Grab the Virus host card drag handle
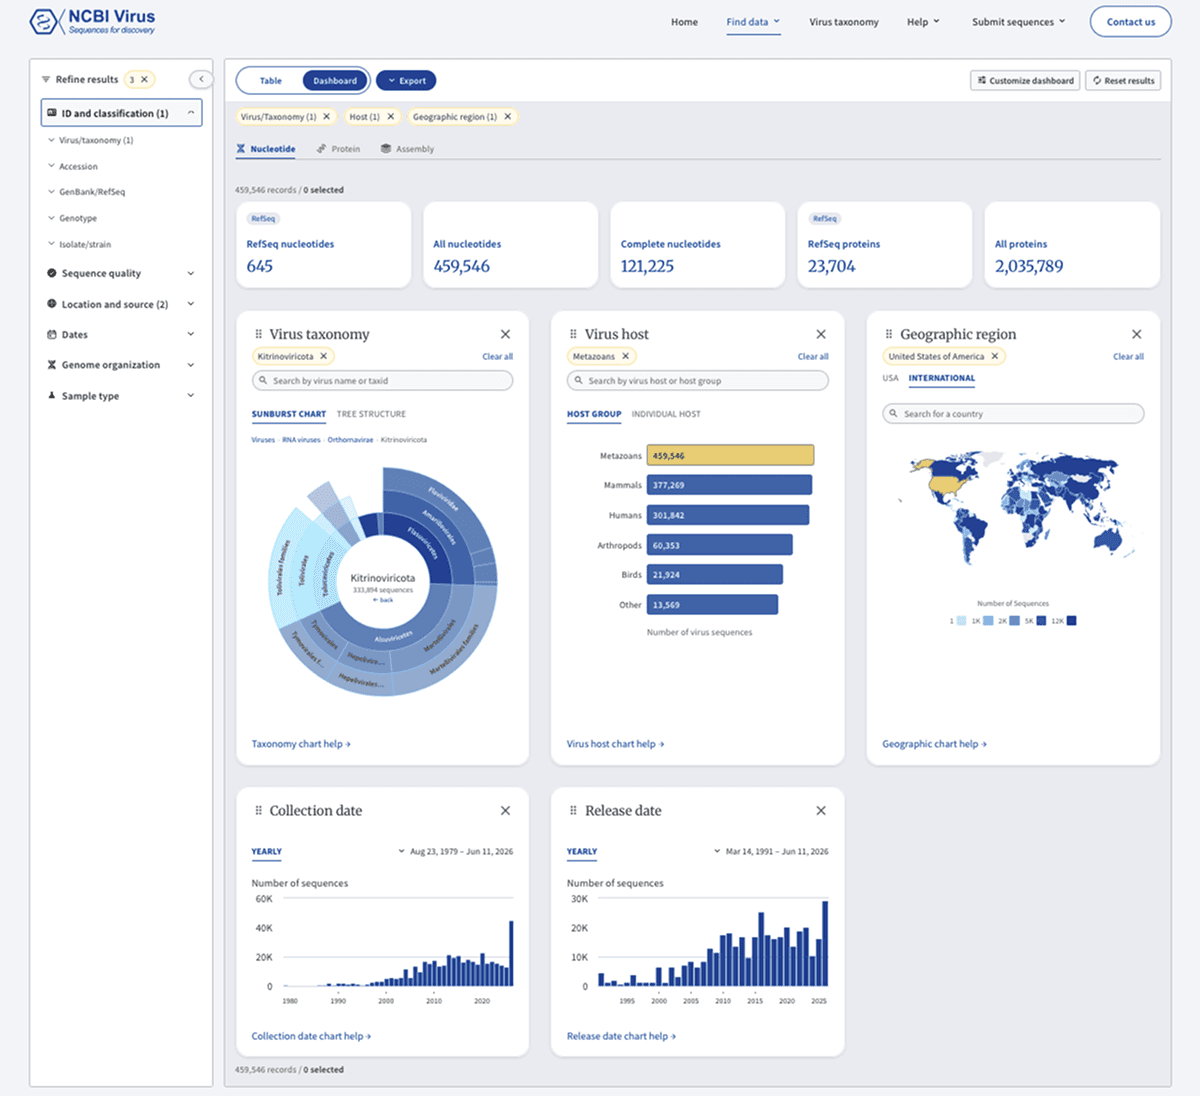The height and width of the screenshot is (1096, 1200). 573,334
